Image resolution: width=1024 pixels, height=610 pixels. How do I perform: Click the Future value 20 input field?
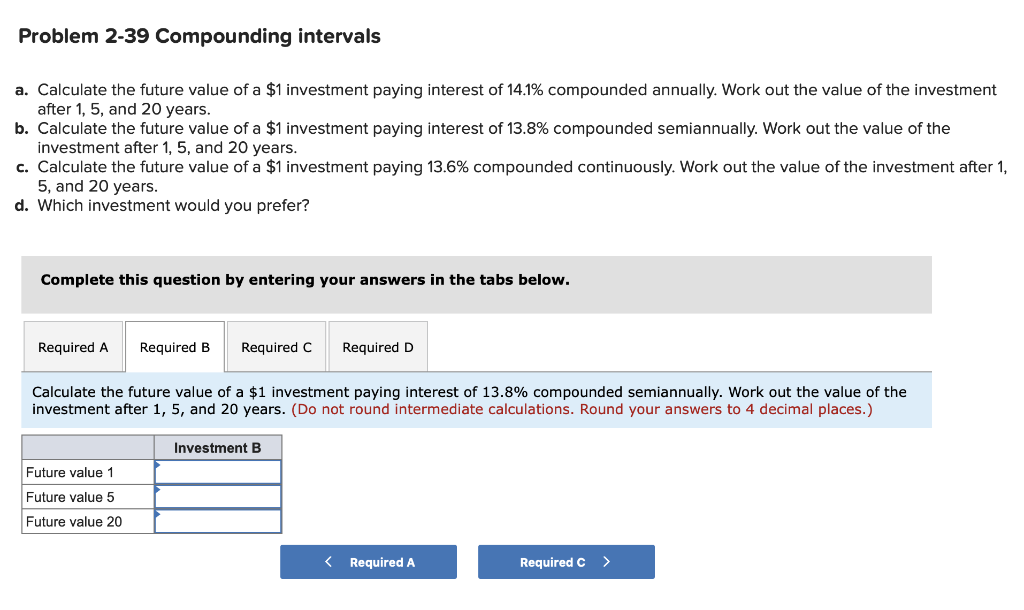[x=220, y=520]
